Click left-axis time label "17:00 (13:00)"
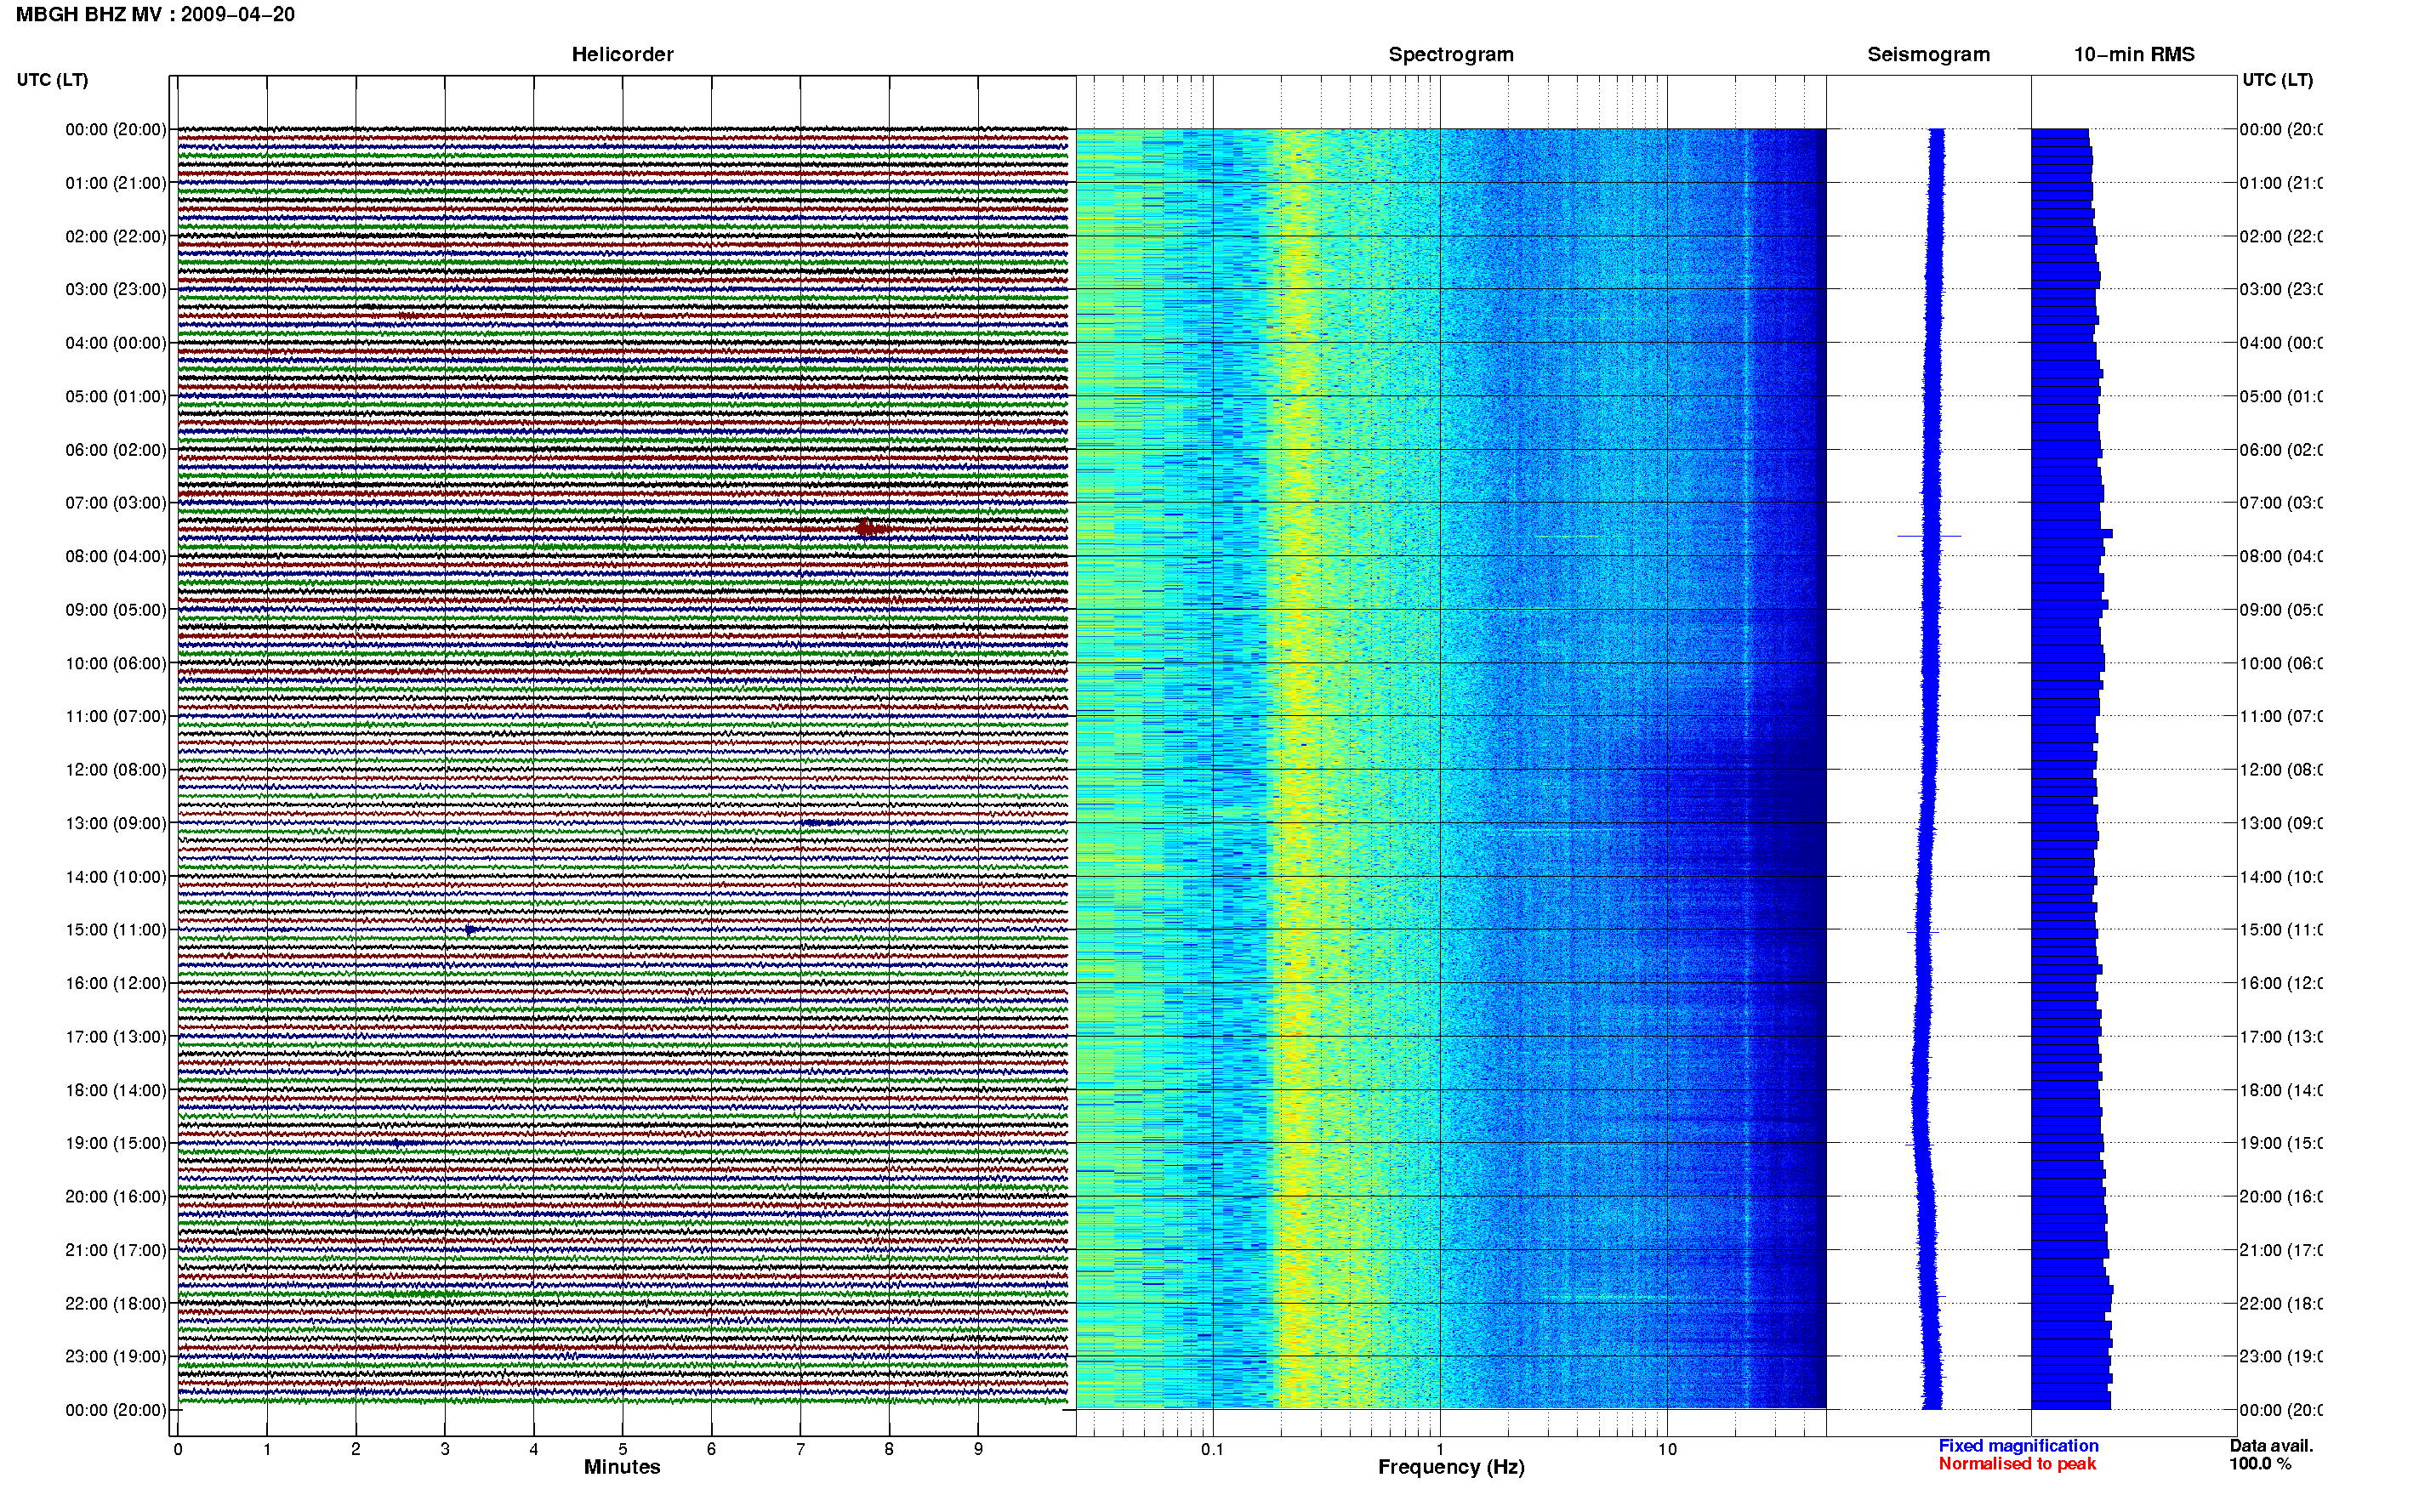Viewport: 2419px width, 1512px height. pyautogui.click(x=116, y=1037)
